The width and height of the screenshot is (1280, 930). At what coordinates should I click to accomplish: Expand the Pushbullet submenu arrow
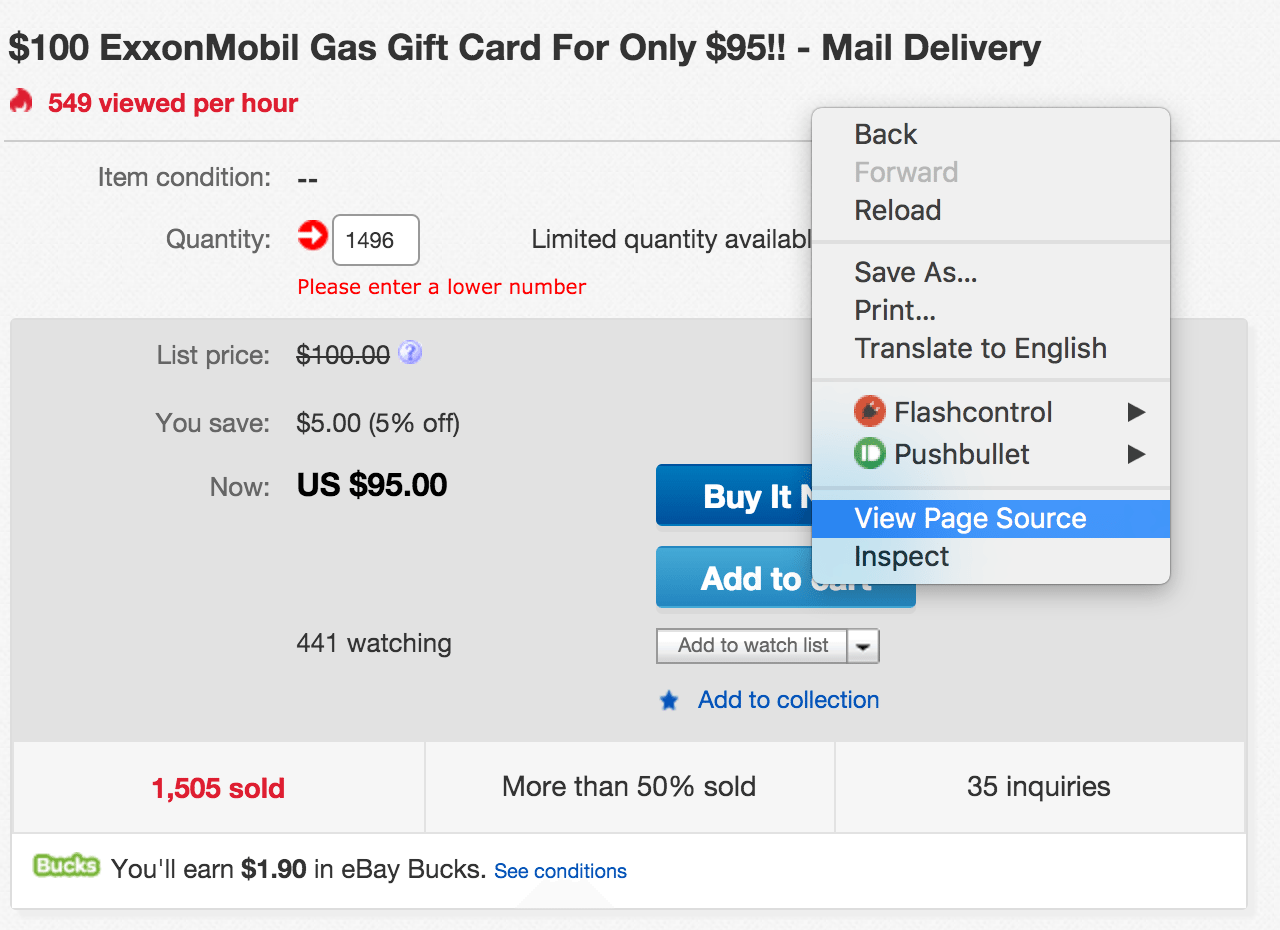pyautogui.click(x=1136, y=454)
